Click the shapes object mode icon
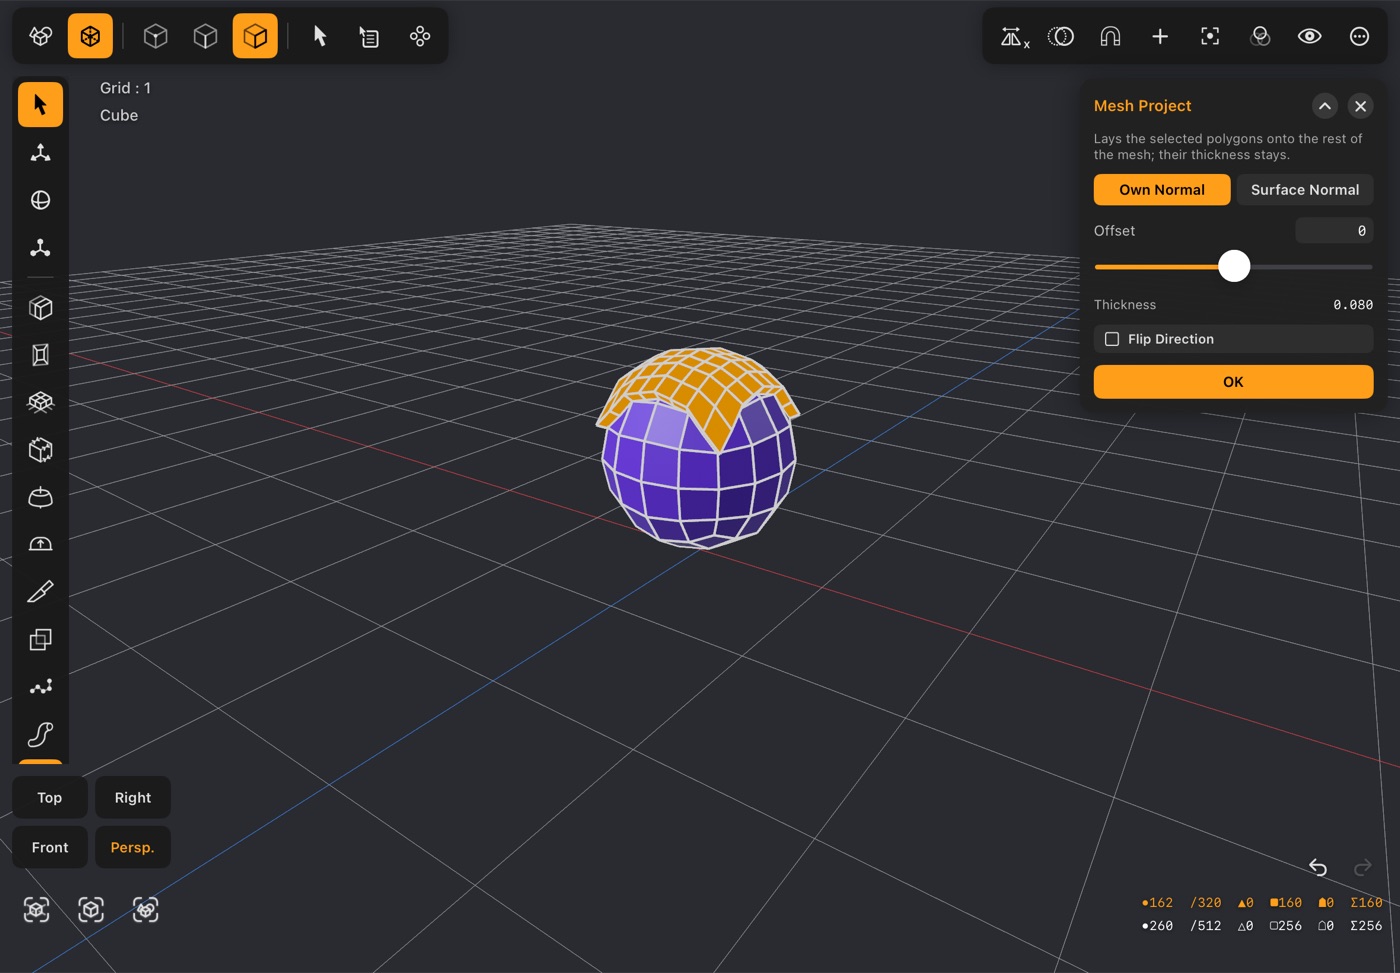 tap(41, 37)
